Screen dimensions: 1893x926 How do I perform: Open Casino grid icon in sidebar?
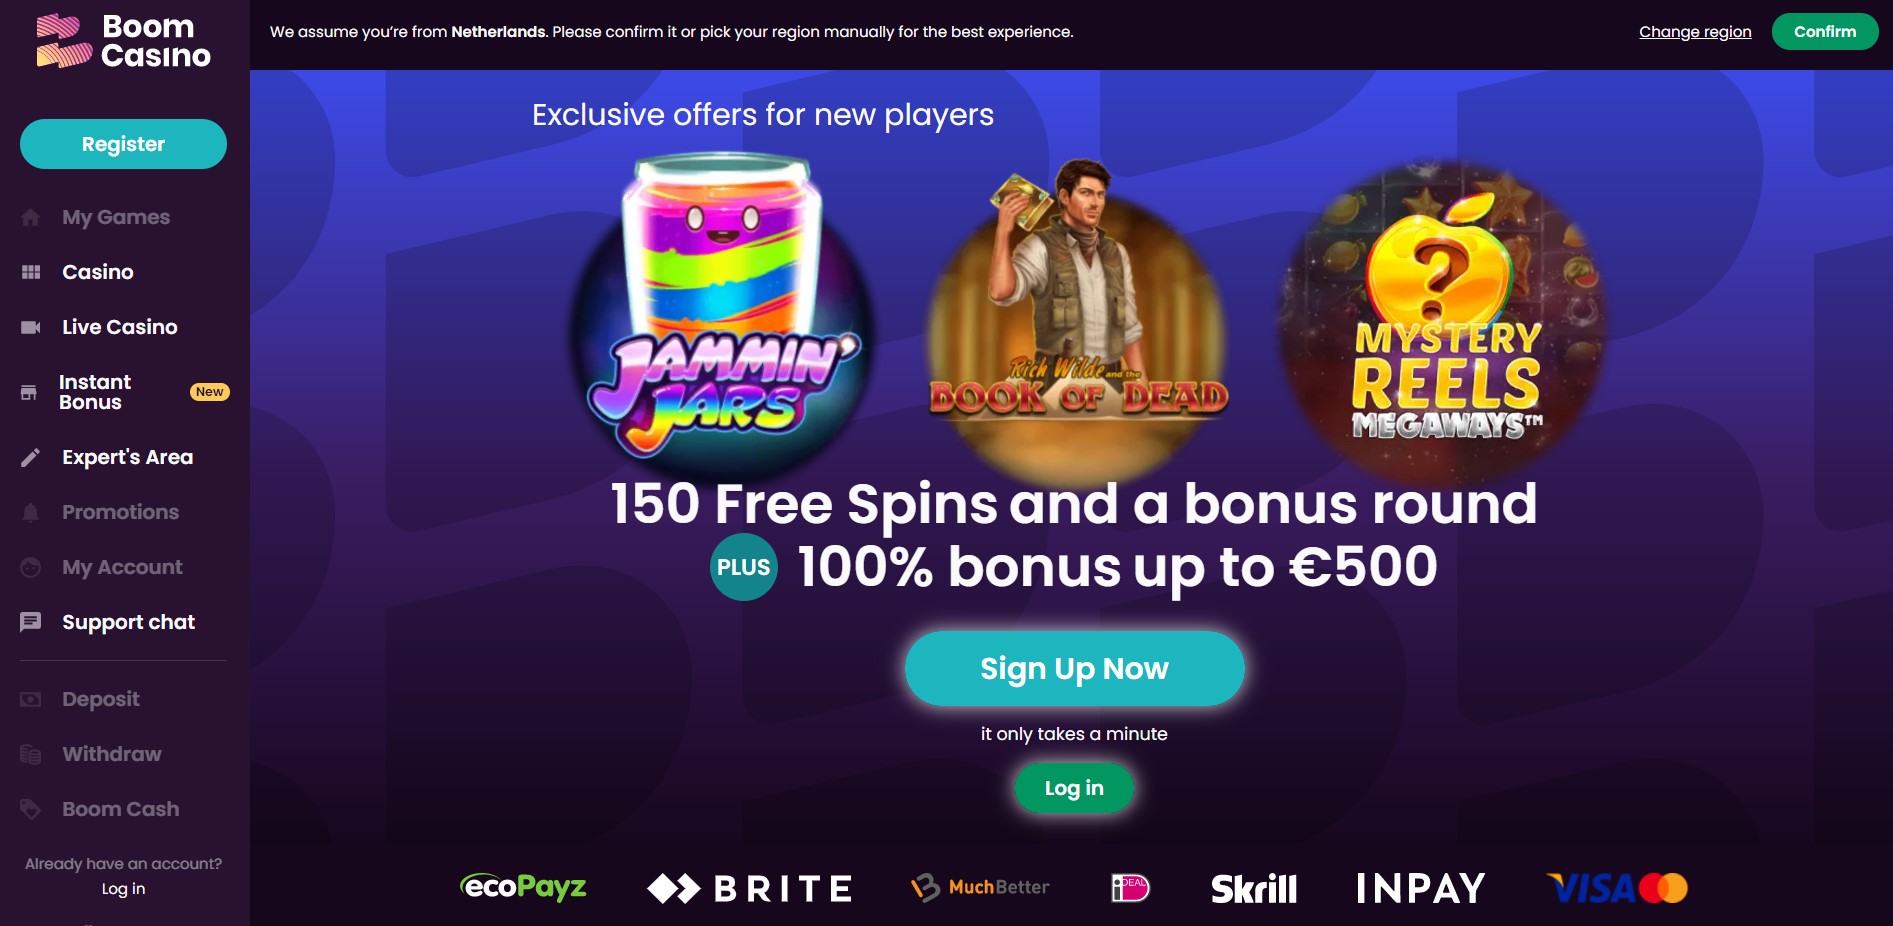[x=31, y=272]
